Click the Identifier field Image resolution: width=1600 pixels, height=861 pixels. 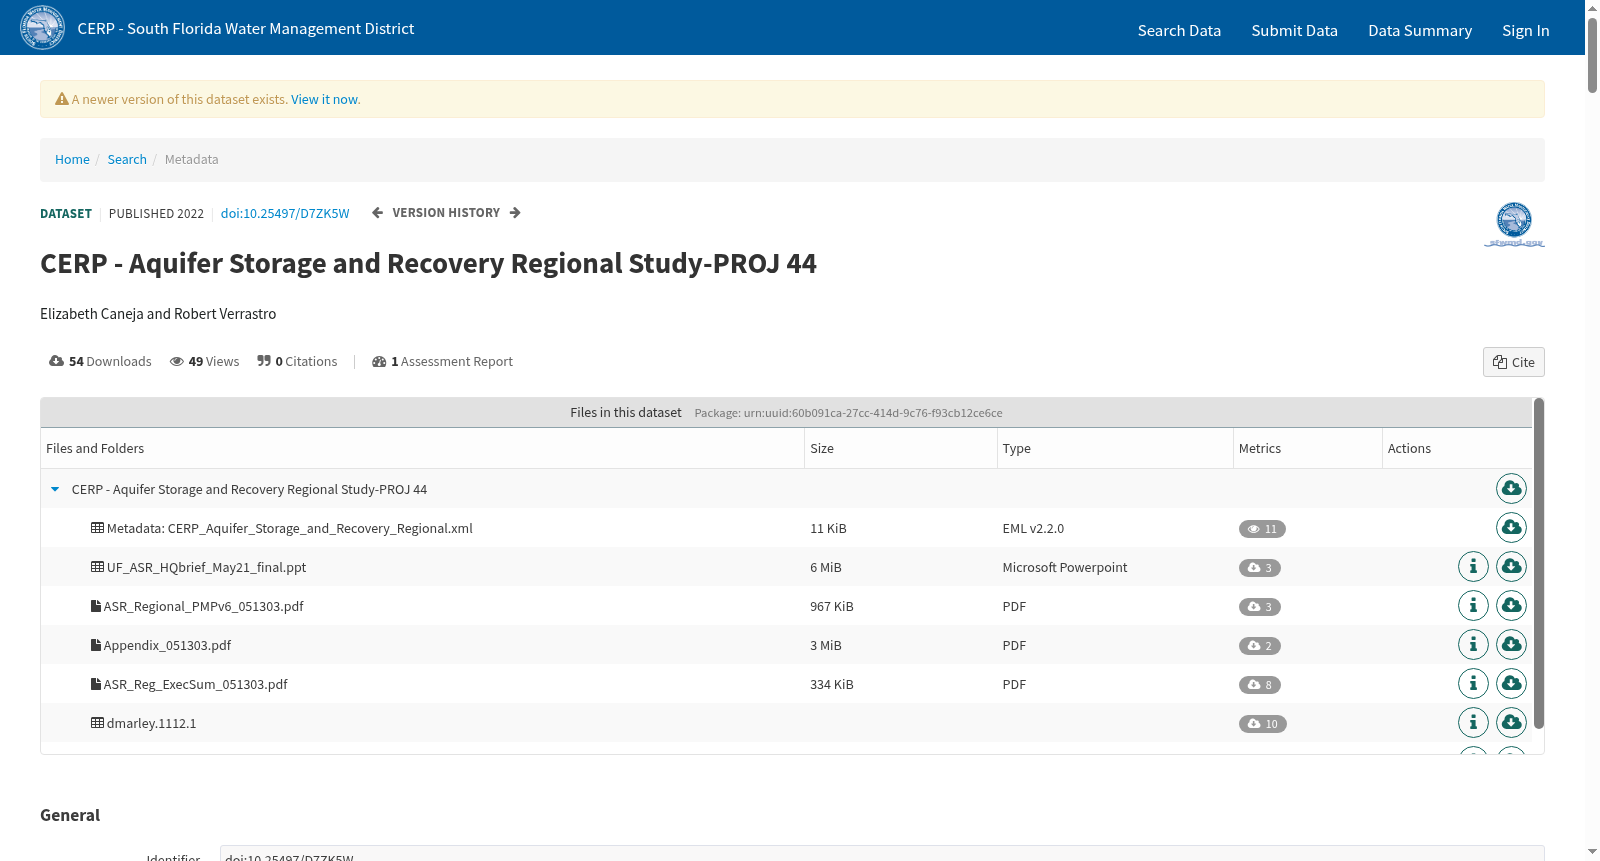pyautogui.click(x=882, y=853)
